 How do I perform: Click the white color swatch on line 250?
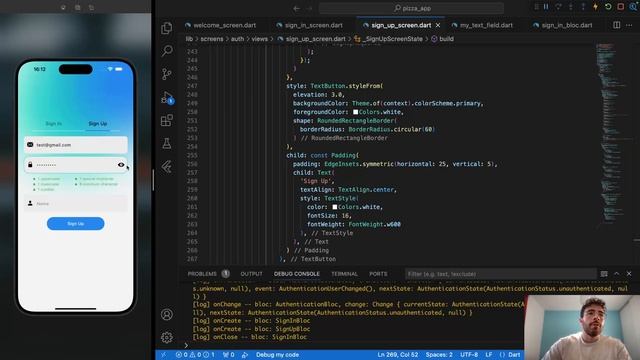click(356, 112)
